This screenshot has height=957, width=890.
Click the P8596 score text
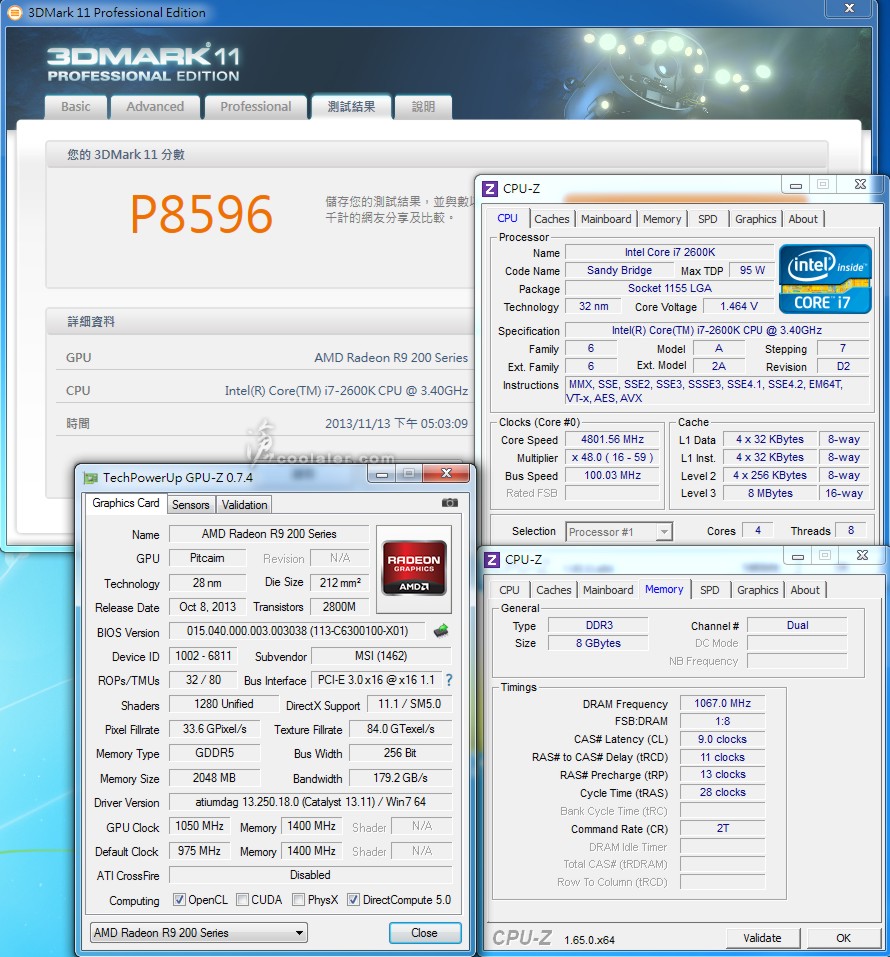pyautogui.click(x=201, y=214)
